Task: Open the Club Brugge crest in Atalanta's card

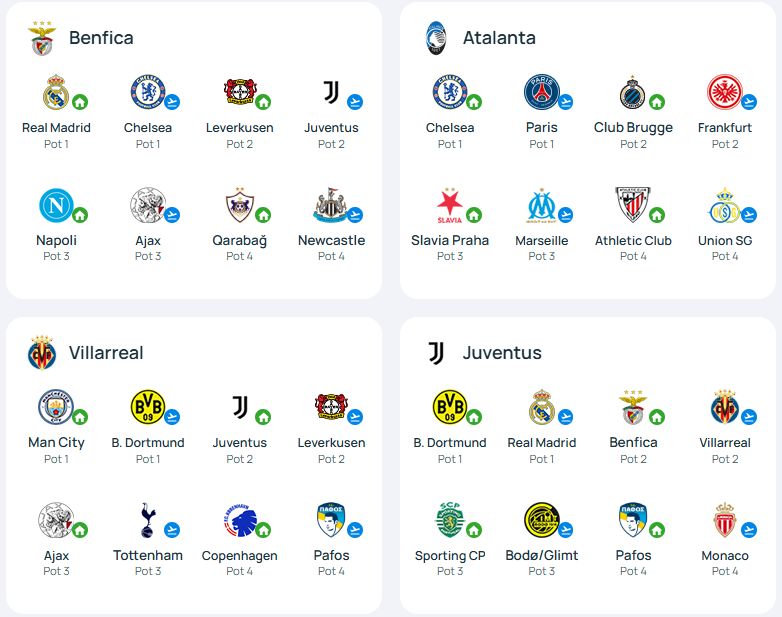Action: 632,92
